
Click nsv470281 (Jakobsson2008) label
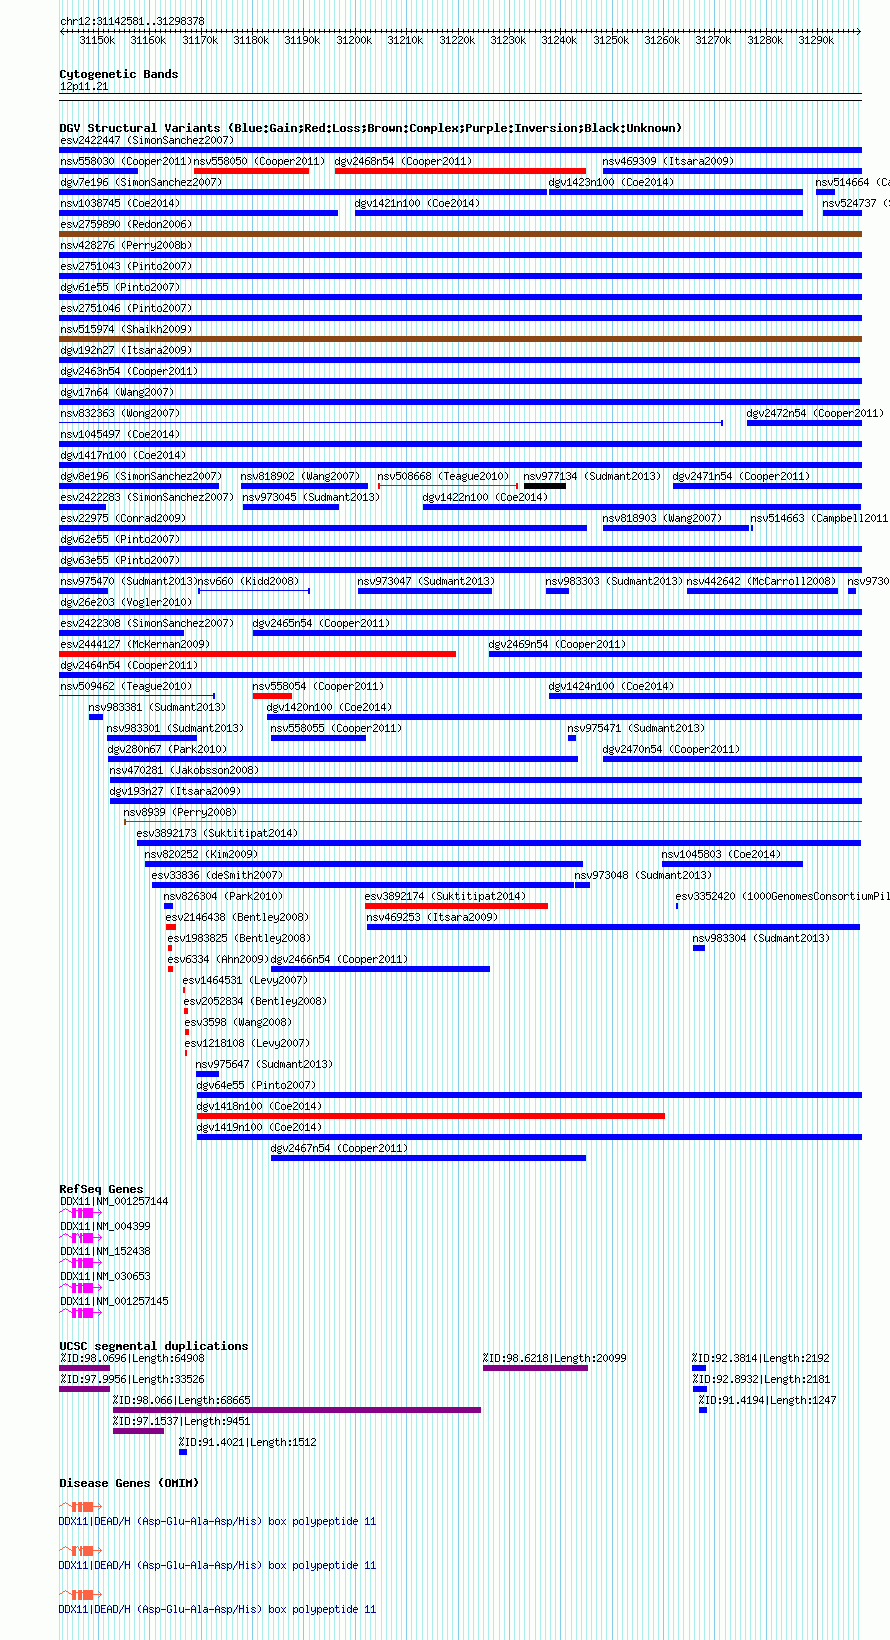[x=184, y=770]
